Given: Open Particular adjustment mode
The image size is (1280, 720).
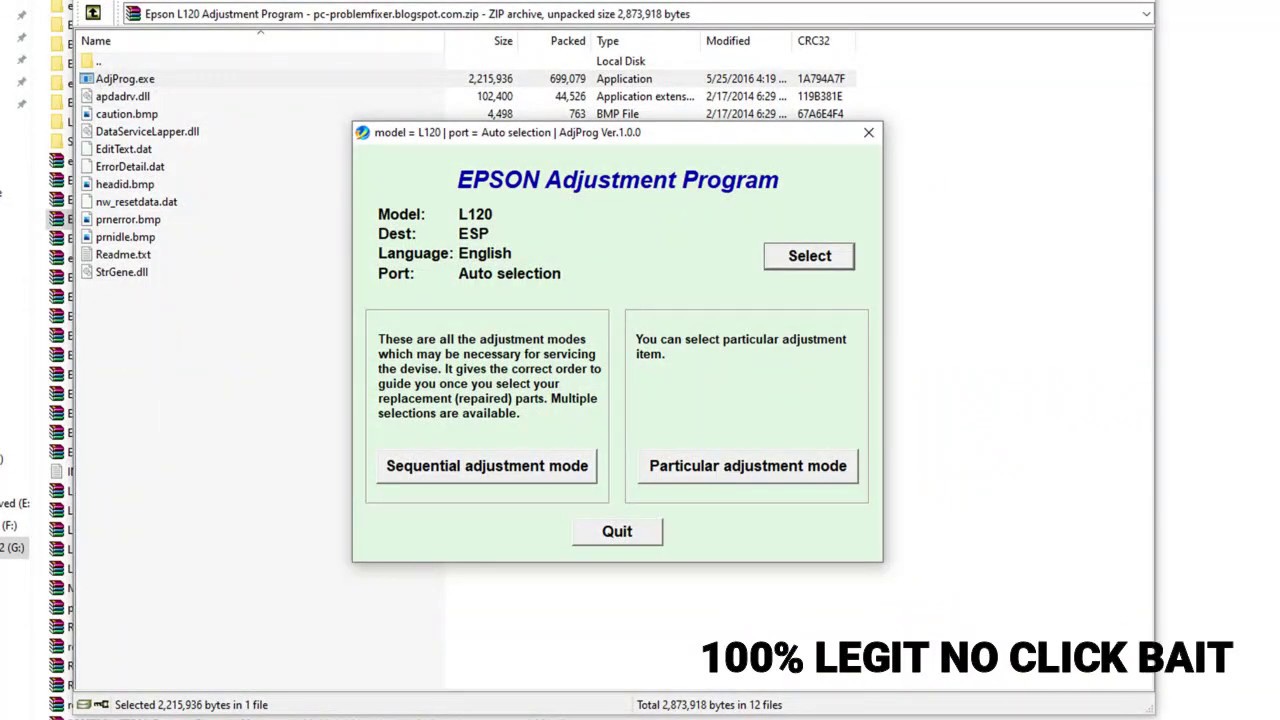Looking at the screenshot, I should coord(748,466).
